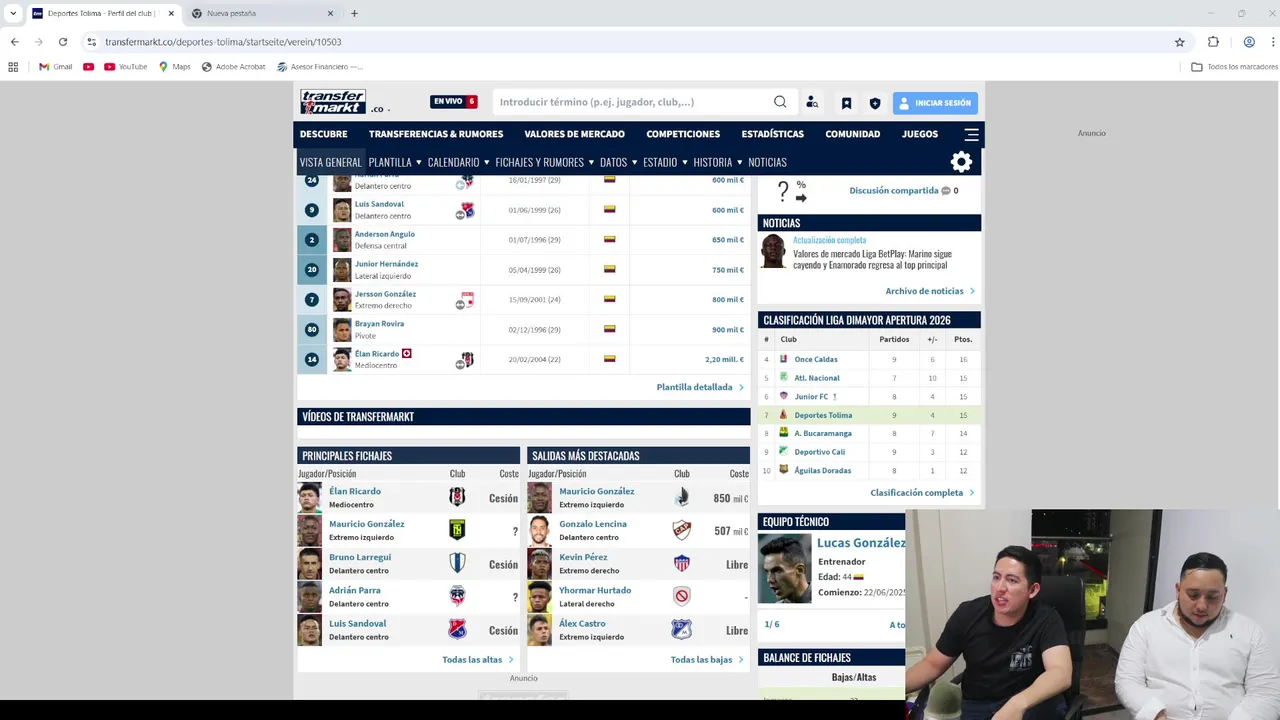Open the Clasificación completa link
The height and width of the screenshot is (720, 1280).
point(922,493)
